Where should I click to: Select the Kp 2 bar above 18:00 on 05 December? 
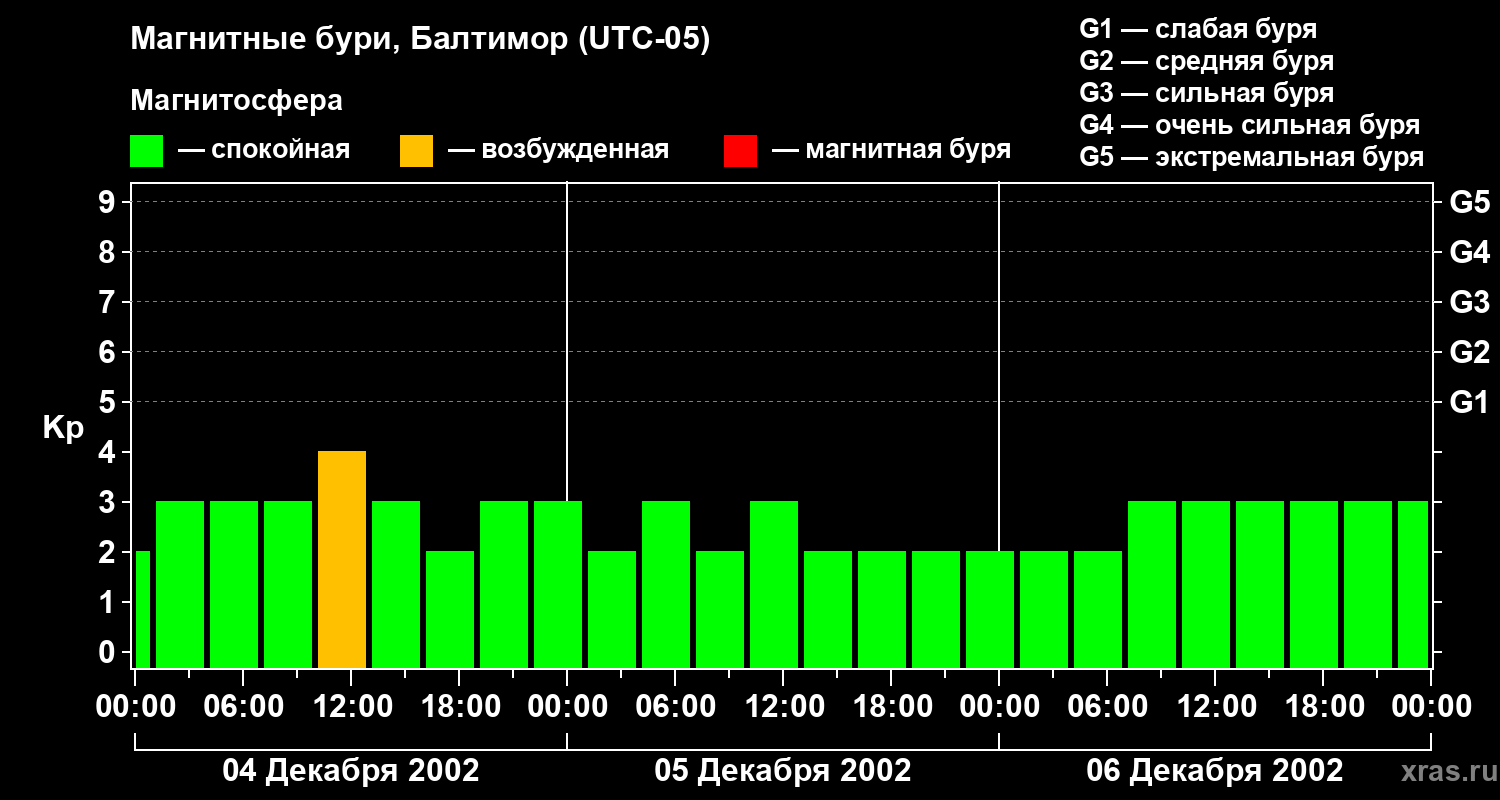point(882,610)
